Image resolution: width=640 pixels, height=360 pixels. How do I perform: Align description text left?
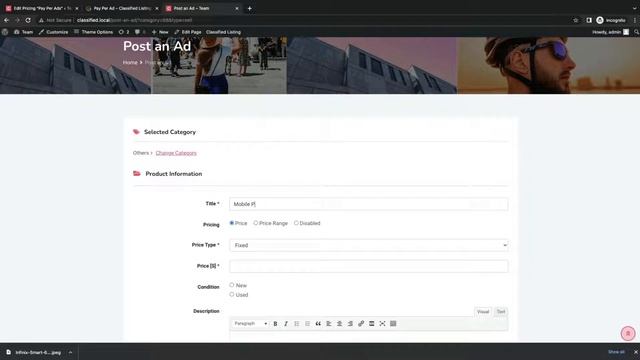click(329, 324)
